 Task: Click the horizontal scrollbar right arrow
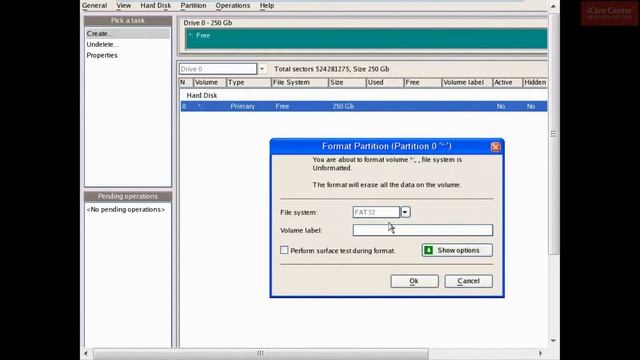click(540, 353)
